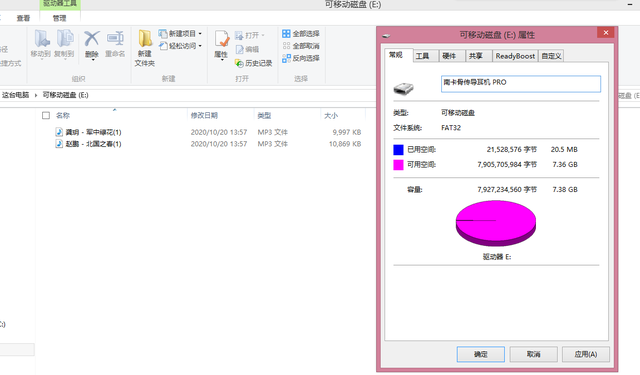Click the Edit (编辑) ribbon button
Screen dimensions: 640x375
247,49
